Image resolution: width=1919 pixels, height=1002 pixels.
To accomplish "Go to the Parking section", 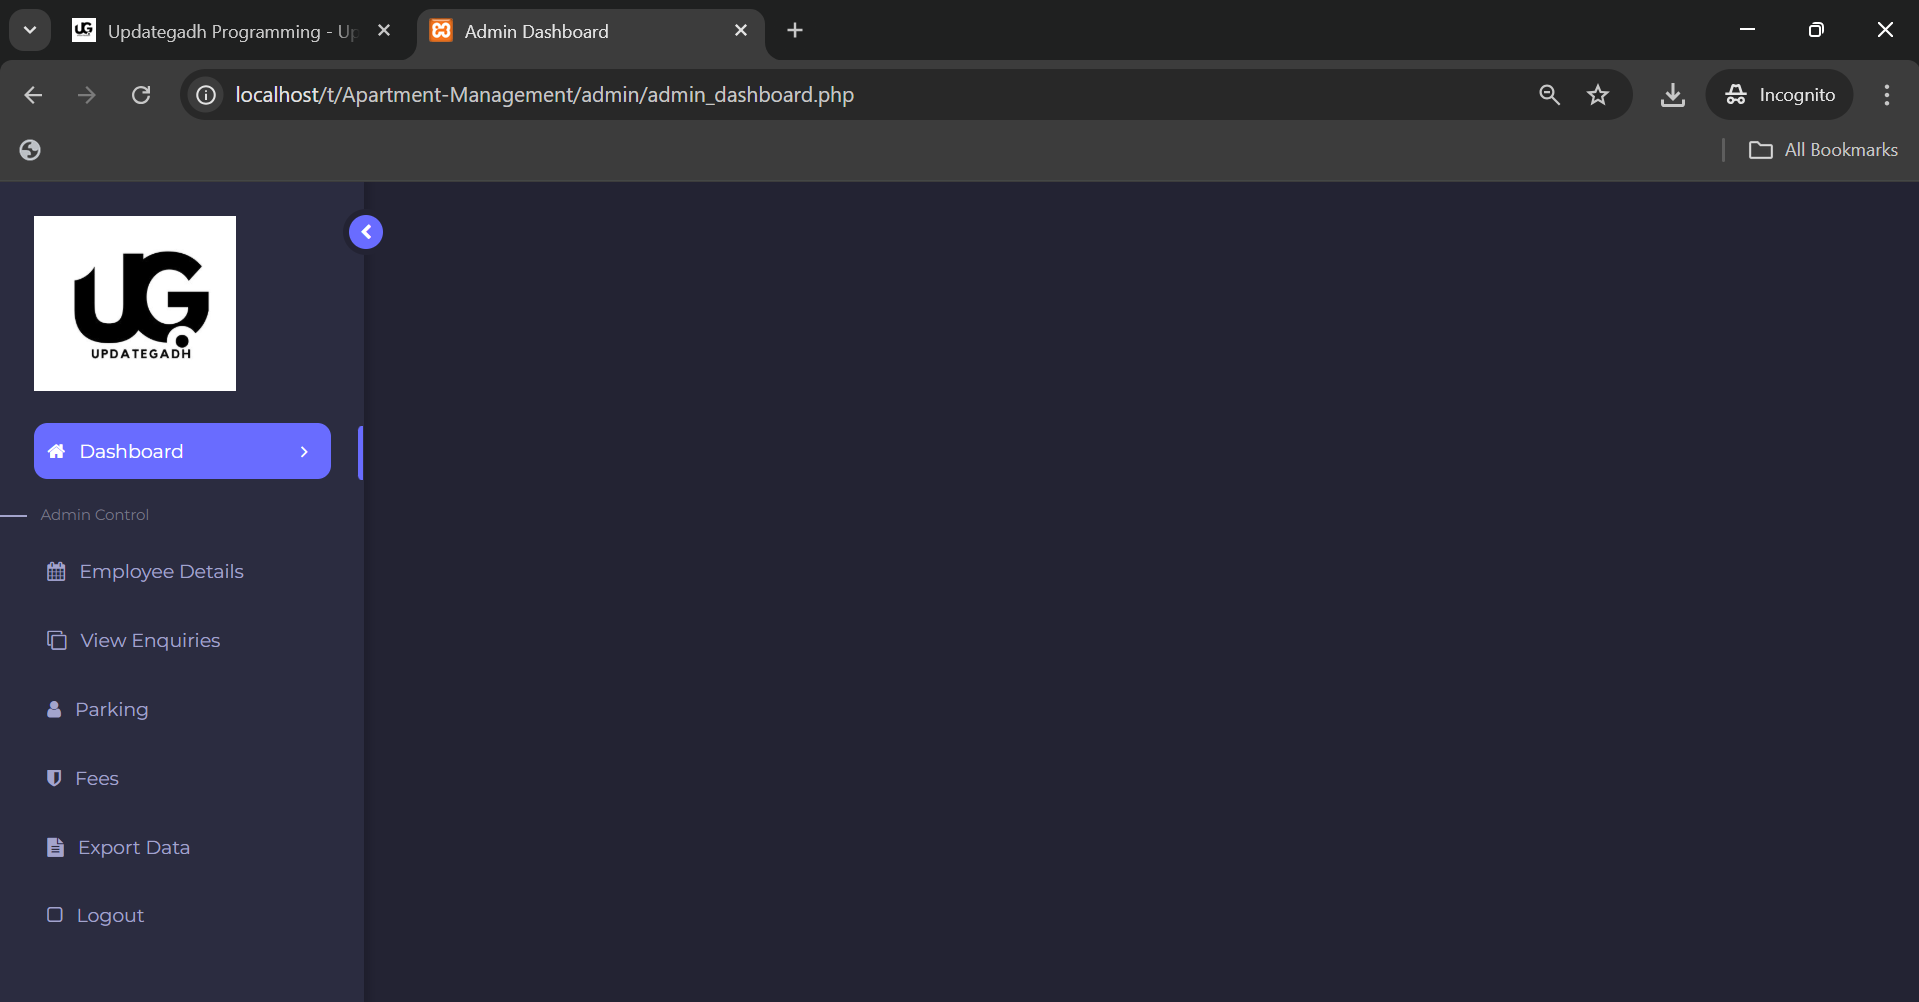I will coord(111,709).
